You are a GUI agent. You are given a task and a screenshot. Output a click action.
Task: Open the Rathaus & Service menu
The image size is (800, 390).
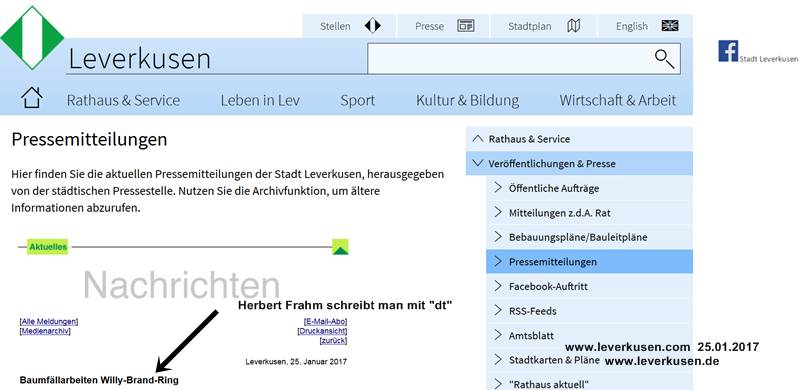click(123, 100)
